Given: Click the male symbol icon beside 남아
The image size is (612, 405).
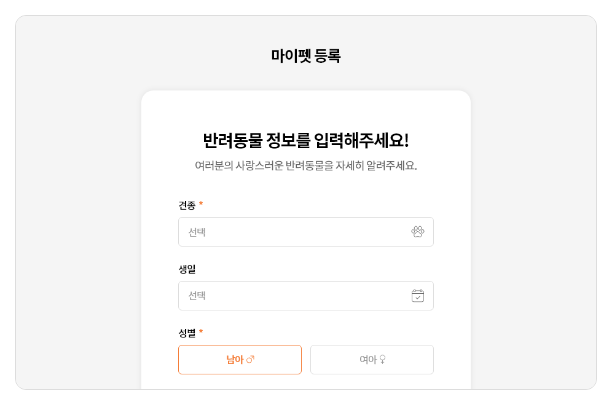Looking at the screenshot, I should click(x=251, y=360).
